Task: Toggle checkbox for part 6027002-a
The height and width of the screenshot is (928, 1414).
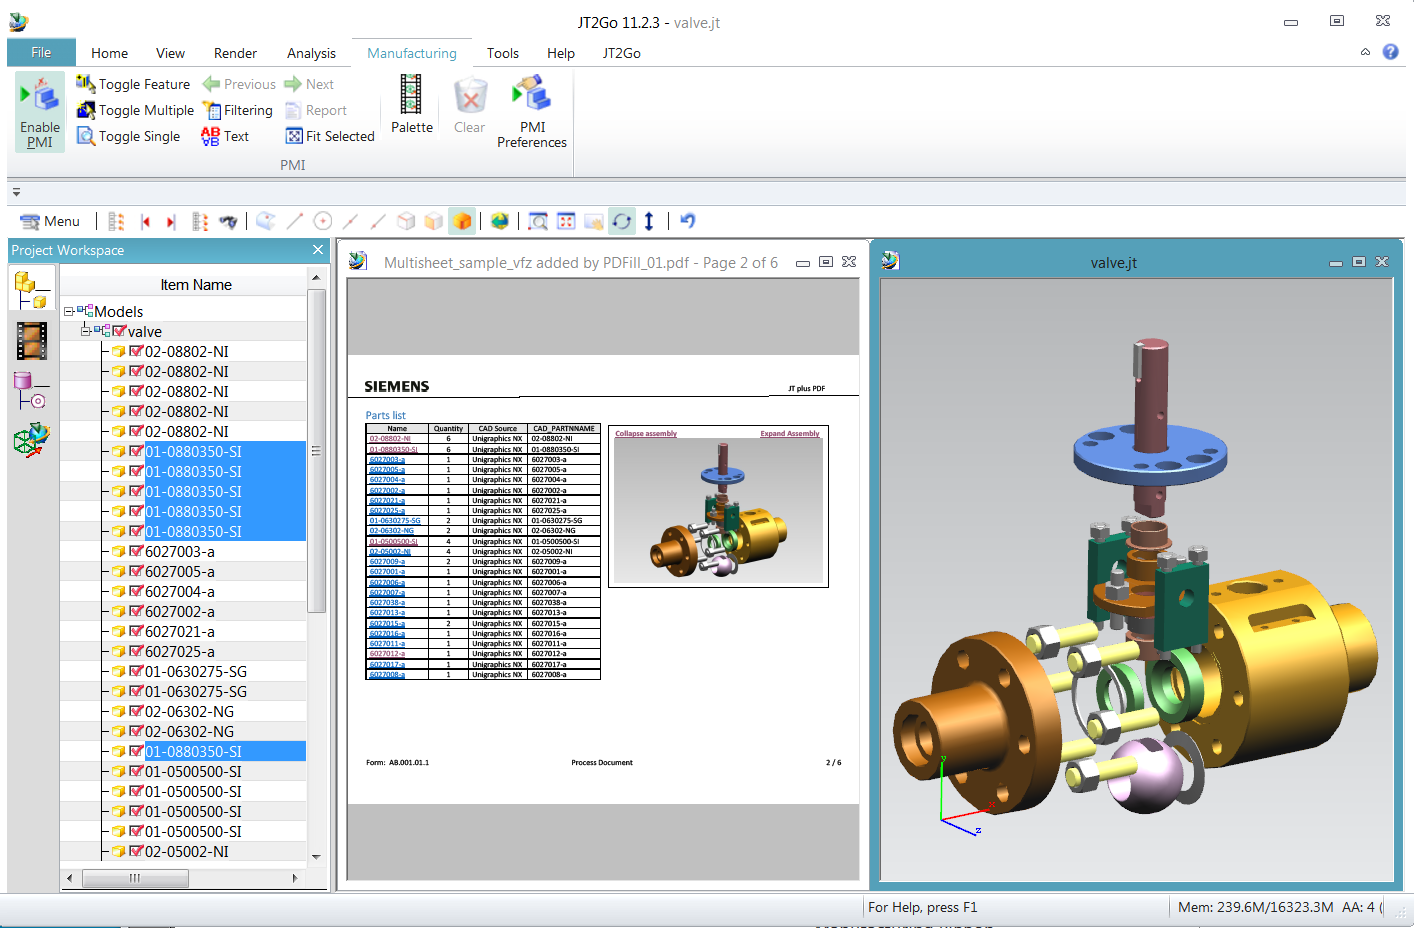Action: [136, 611]
